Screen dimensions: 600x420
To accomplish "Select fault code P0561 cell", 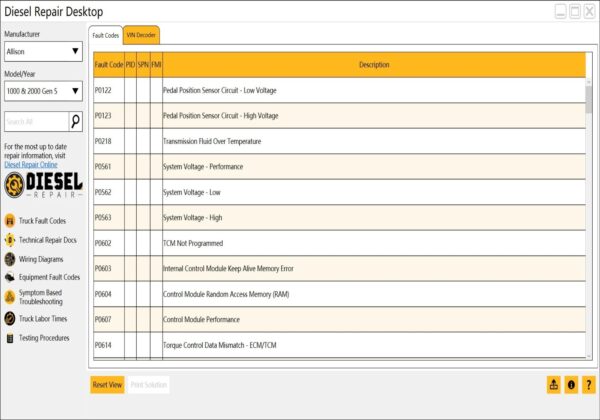I will 109,166.
